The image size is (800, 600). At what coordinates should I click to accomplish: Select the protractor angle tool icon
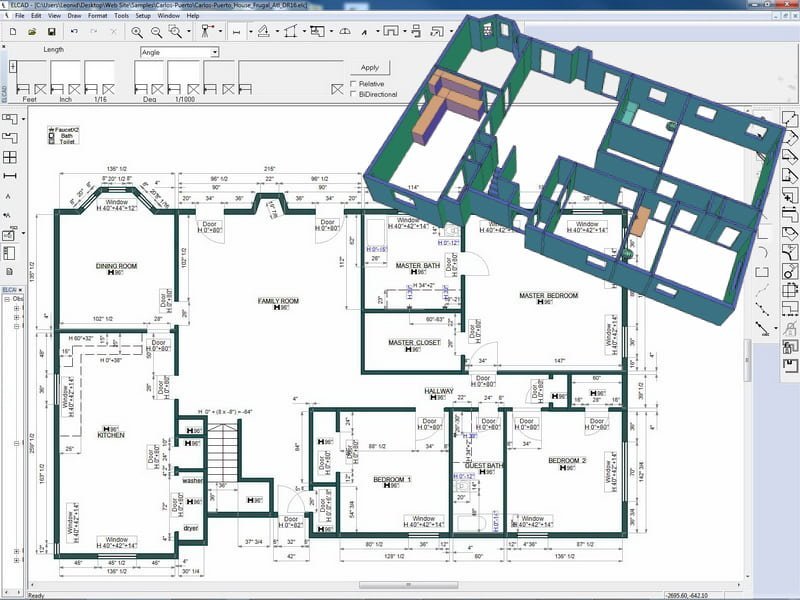[345, 32]
